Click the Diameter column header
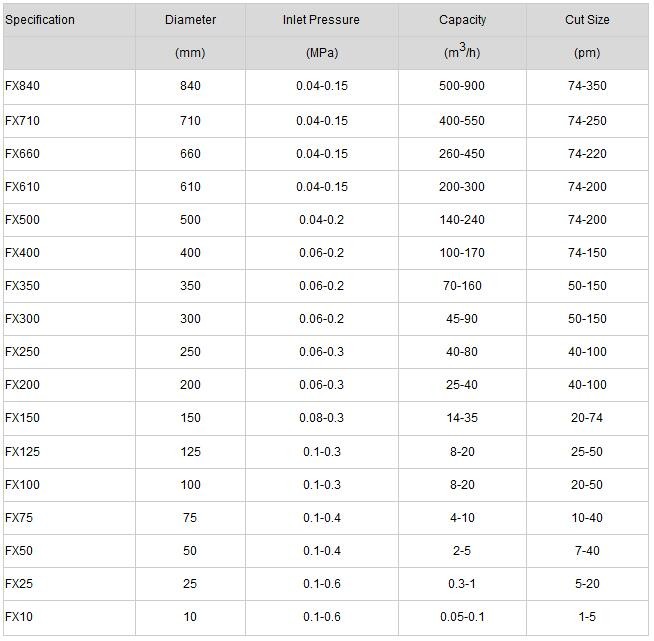 coord(190,20)
